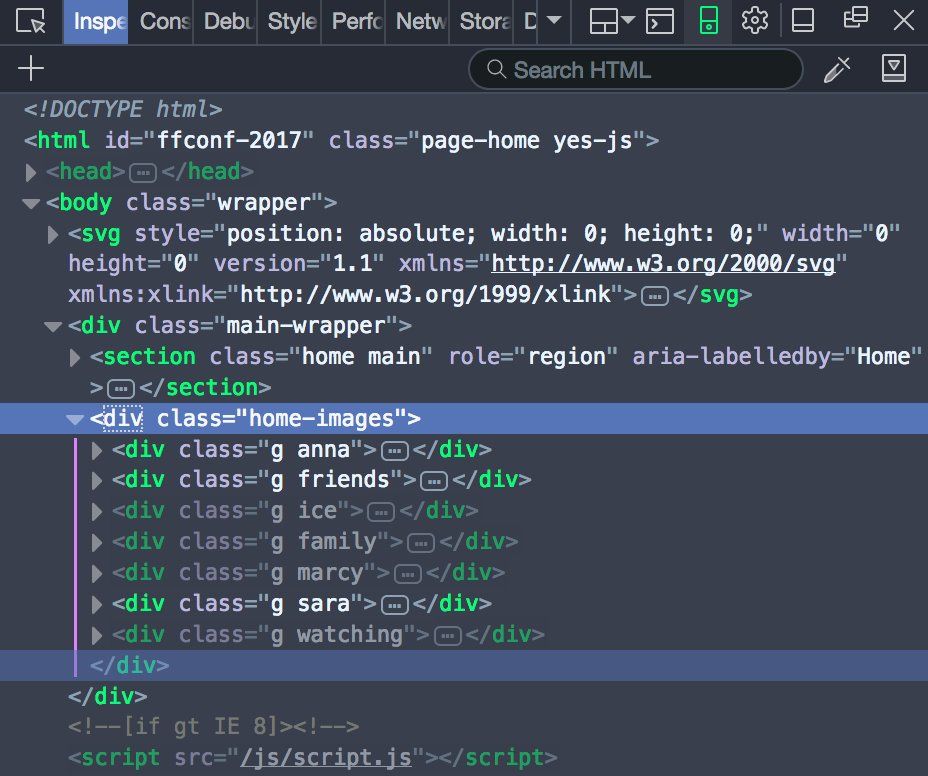Open the Storage tab
Screen dimensions: 928x776
(x=481, y=22)
